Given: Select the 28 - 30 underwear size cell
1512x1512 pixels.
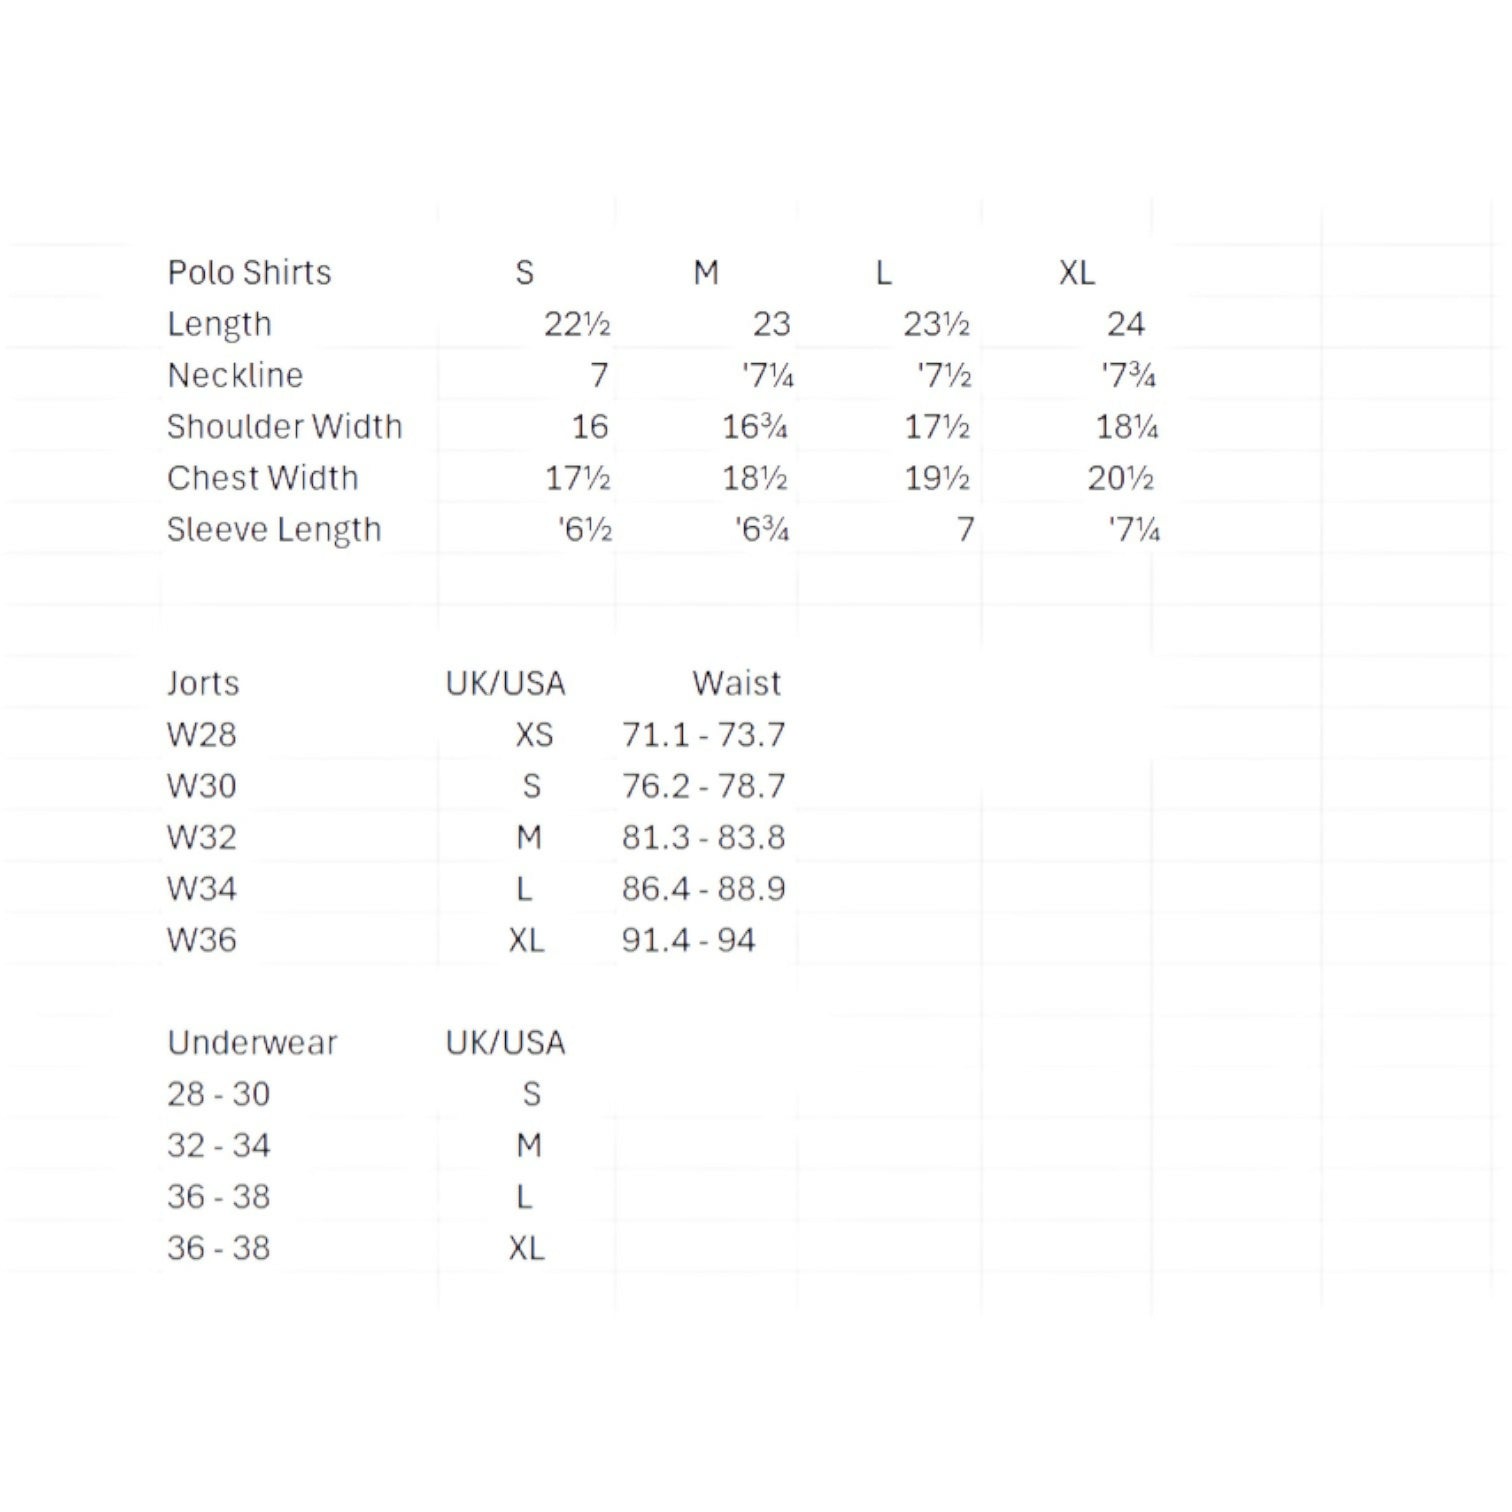Looking at the screenshot, I should click(x=218, y=1094).
